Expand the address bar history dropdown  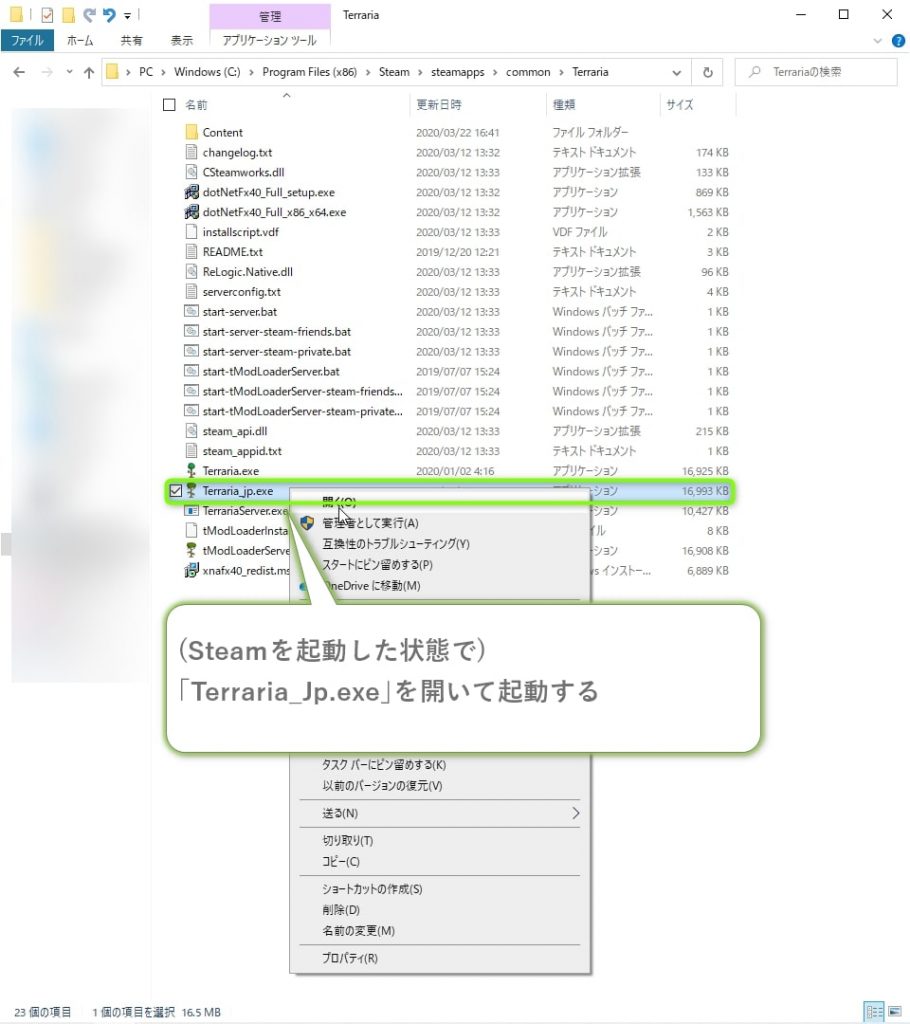677,72
